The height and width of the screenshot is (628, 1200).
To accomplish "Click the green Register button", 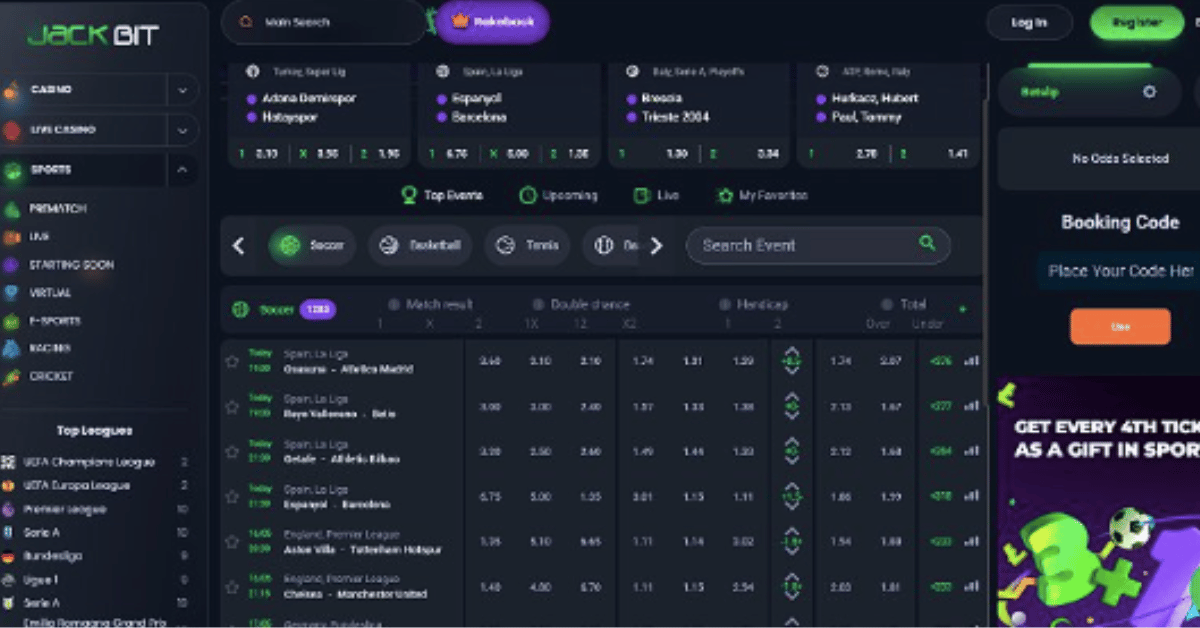I will [1137, 23].
